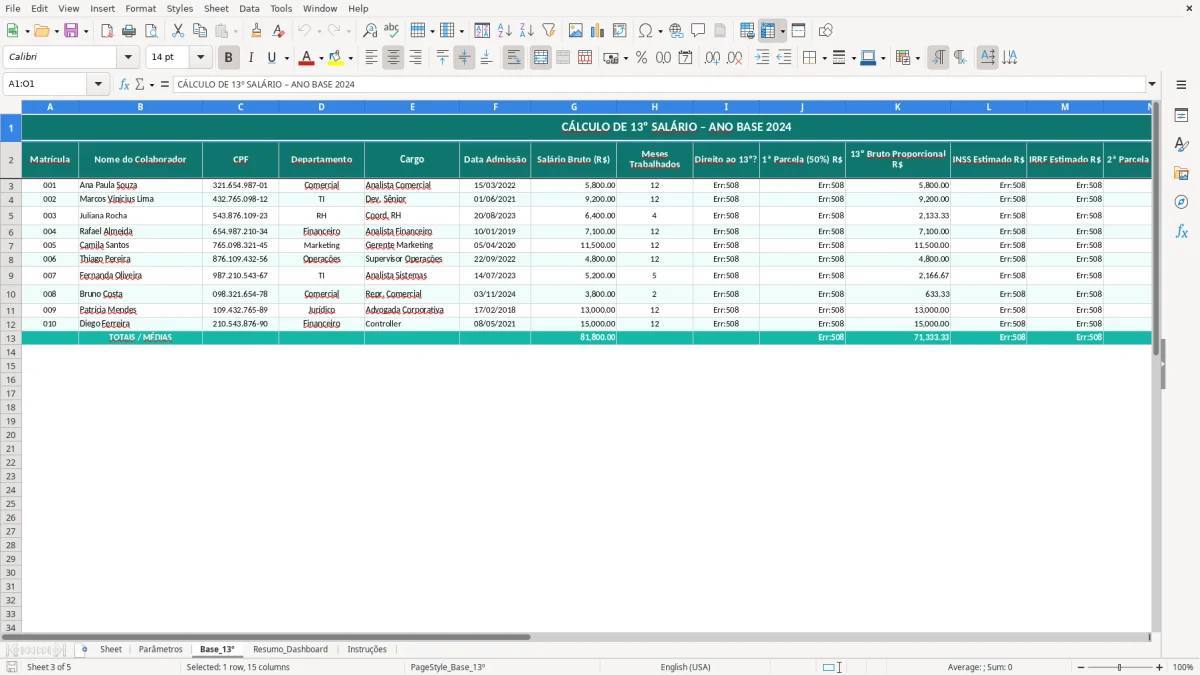
Task: Toggle Bold formatting
Action: 229,58
